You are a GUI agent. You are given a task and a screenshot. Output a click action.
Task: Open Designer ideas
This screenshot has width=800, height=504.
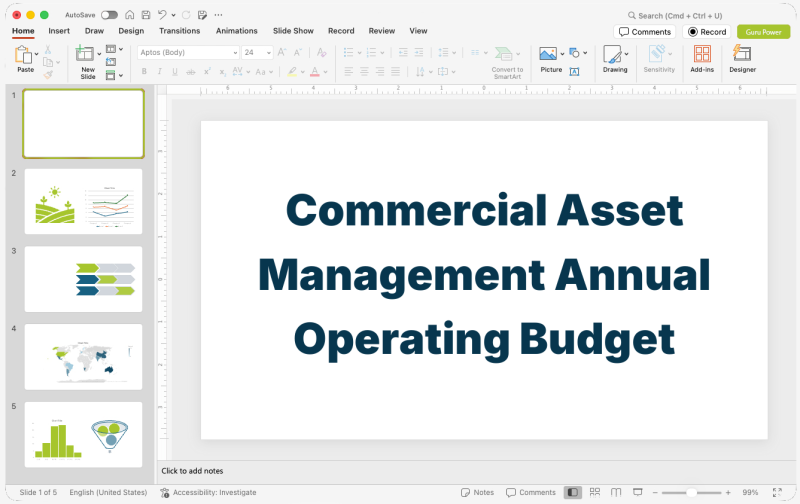point(742,59)
